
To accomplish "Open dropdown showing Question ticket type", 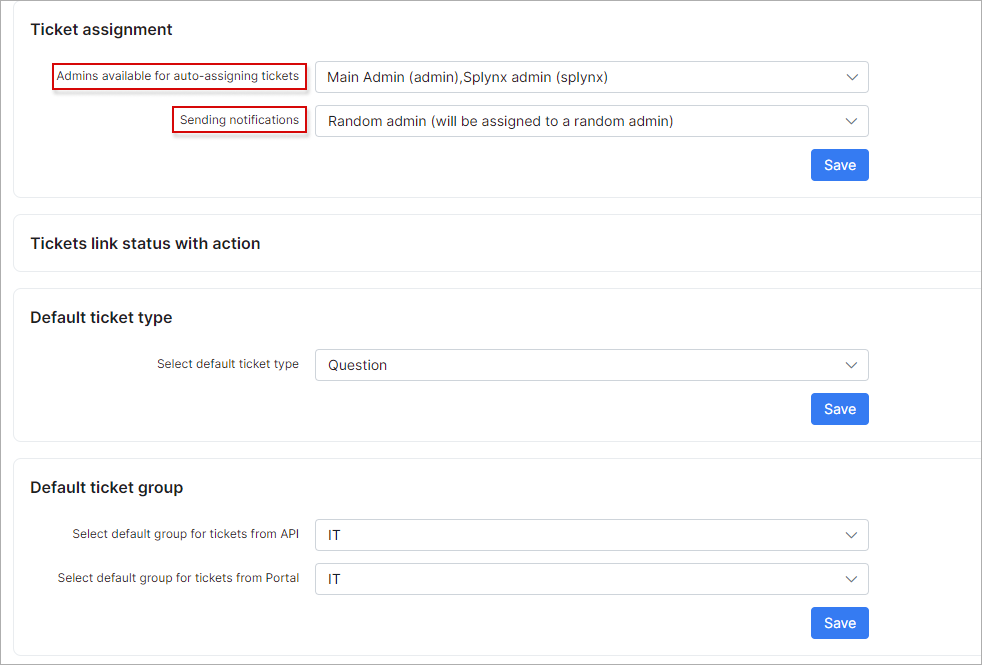I will pos(580,365).
